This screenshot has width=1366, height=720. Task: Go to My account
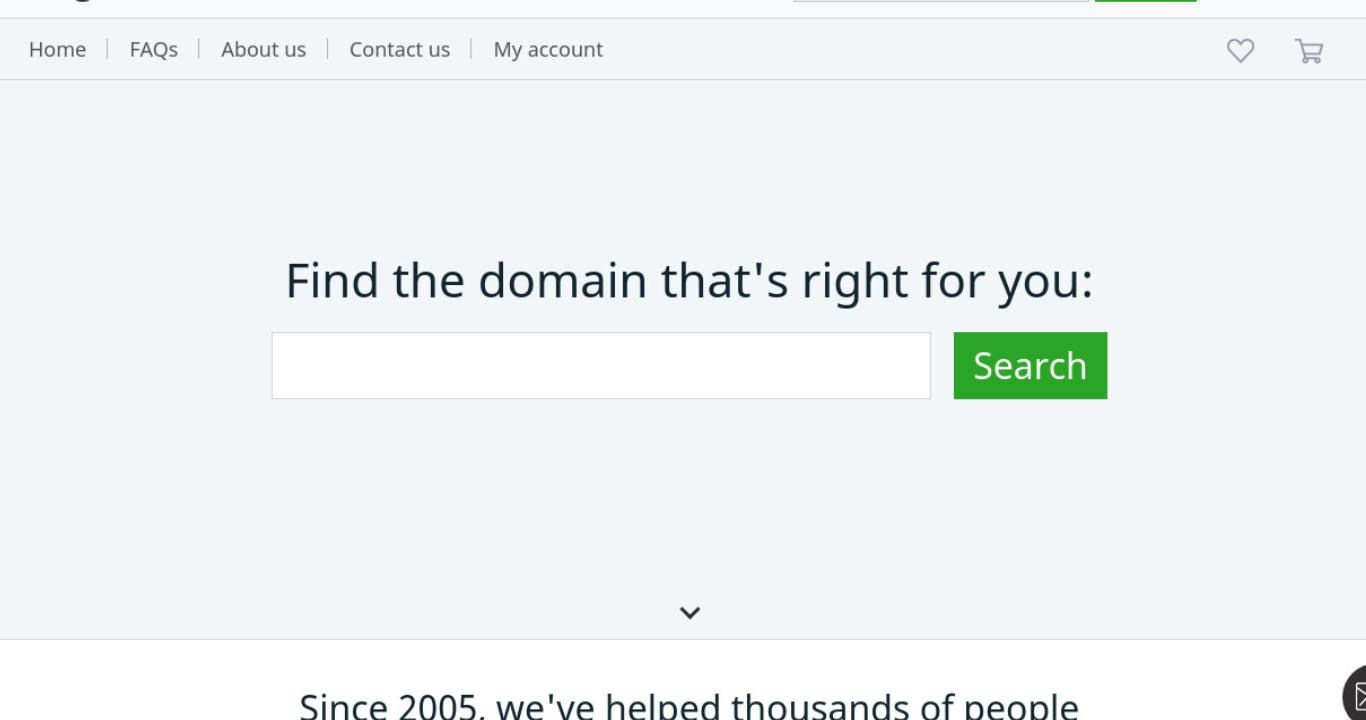(548, 49)
